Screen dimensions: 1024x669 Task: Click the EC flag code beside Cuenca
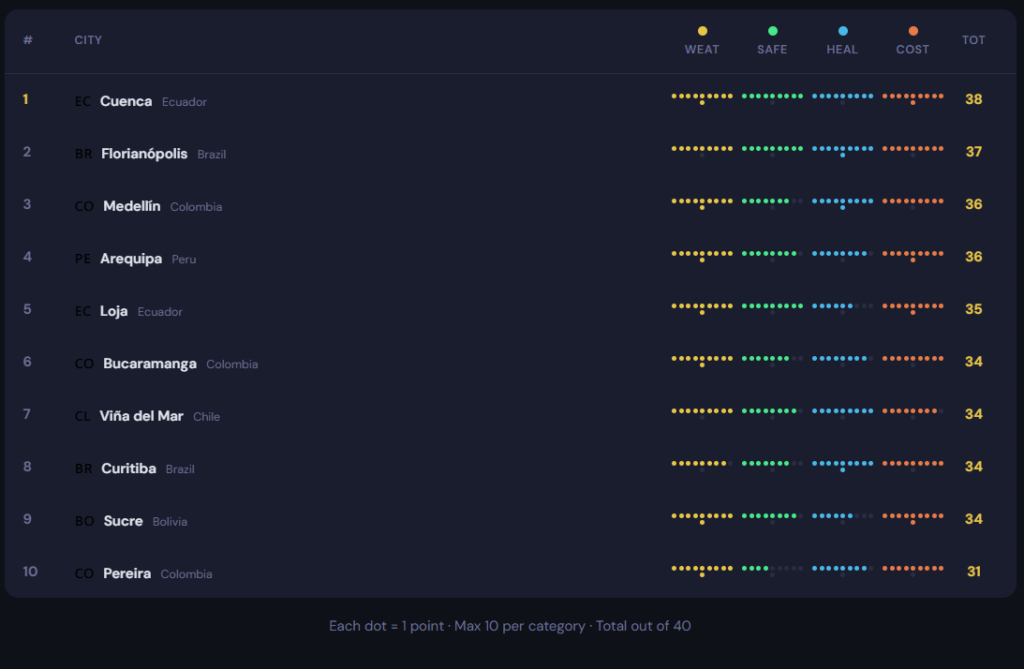click(x=83, y=102)
